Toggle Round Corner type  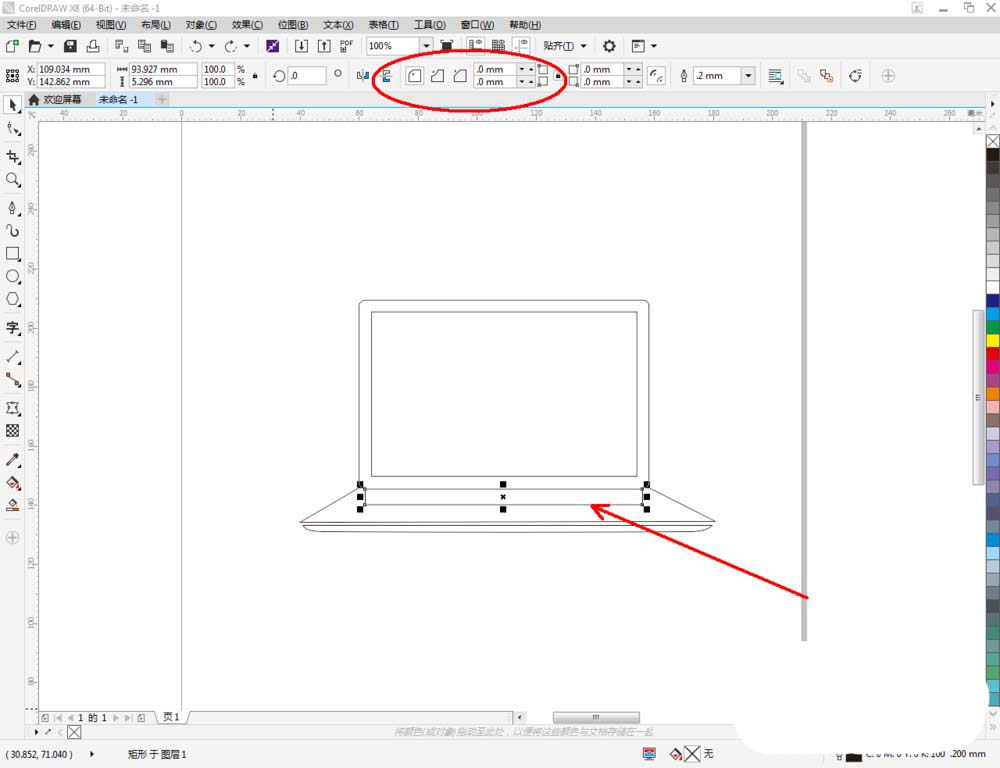415,76
